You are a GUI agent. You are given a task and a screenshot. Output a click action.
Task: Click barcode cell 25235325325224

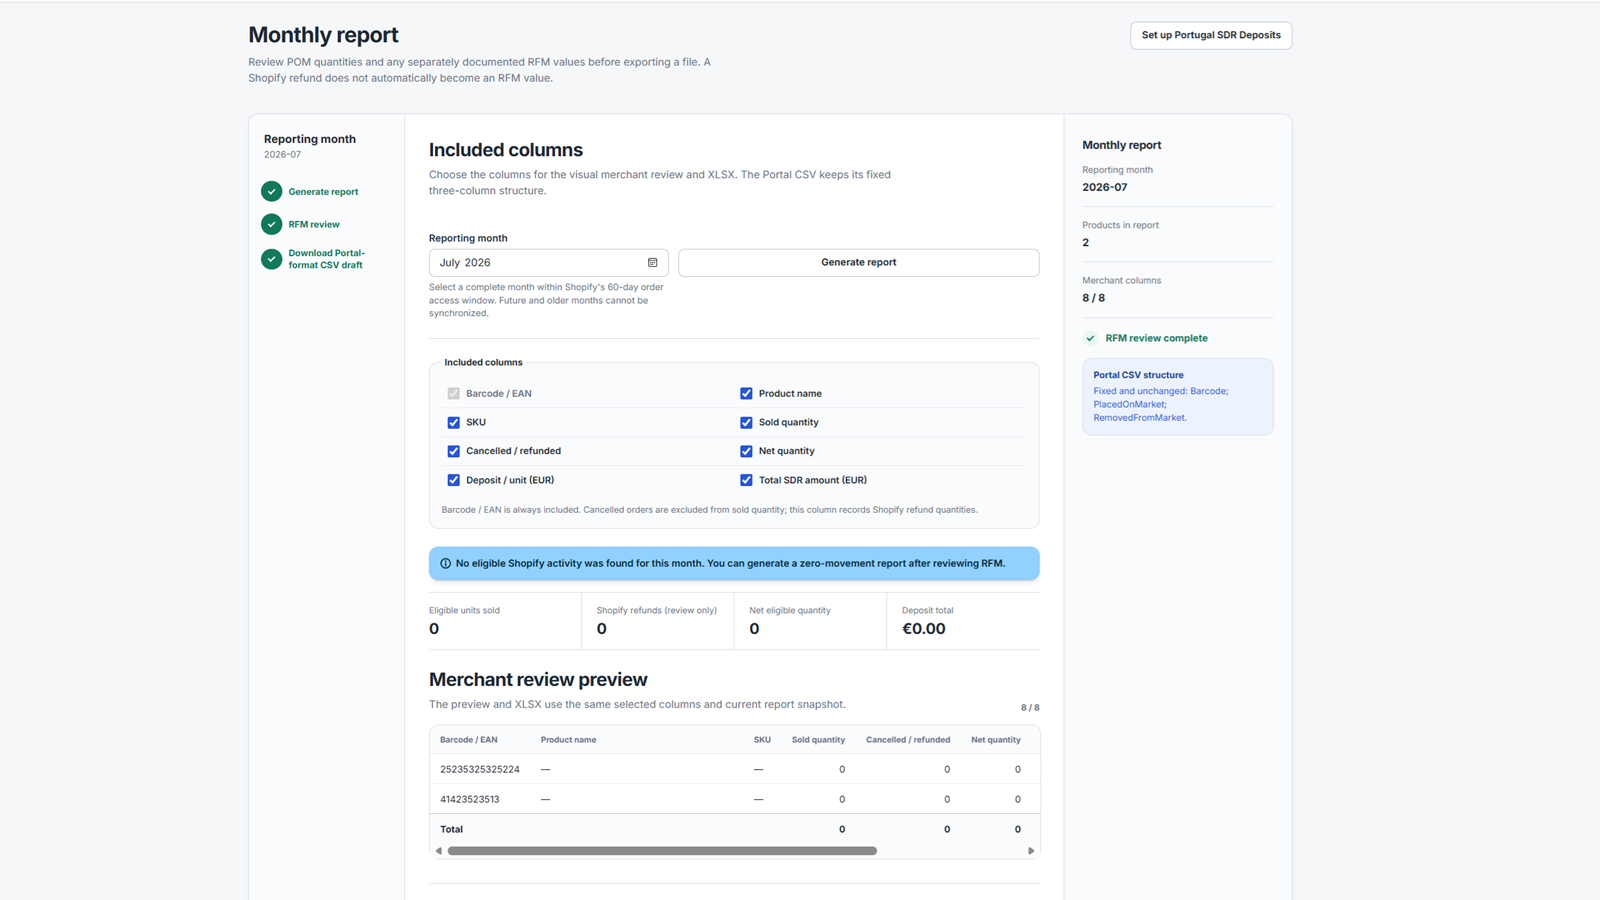click(480, 769)
